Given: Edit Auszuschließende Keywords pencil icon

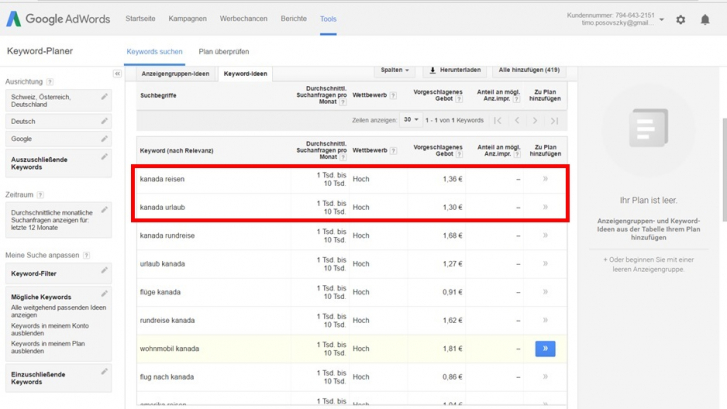Looking at the screenshot, I should pyautogui.click(x=104, y=157).
